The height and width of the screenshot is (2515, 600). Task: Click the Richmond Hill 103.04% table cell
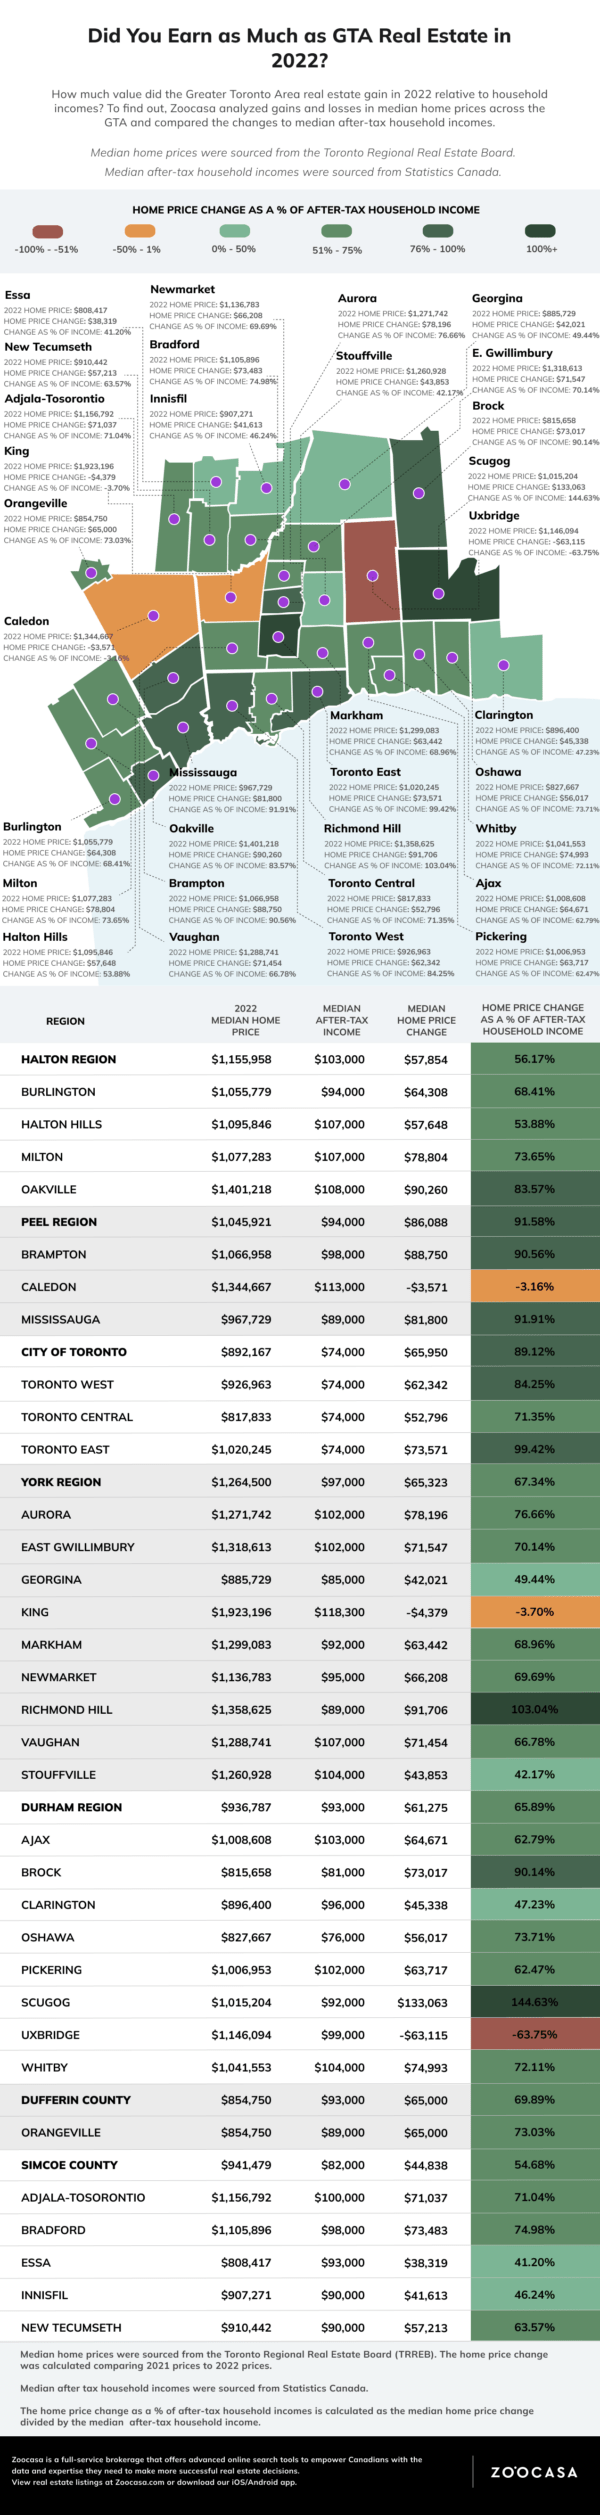point(534,1709)
